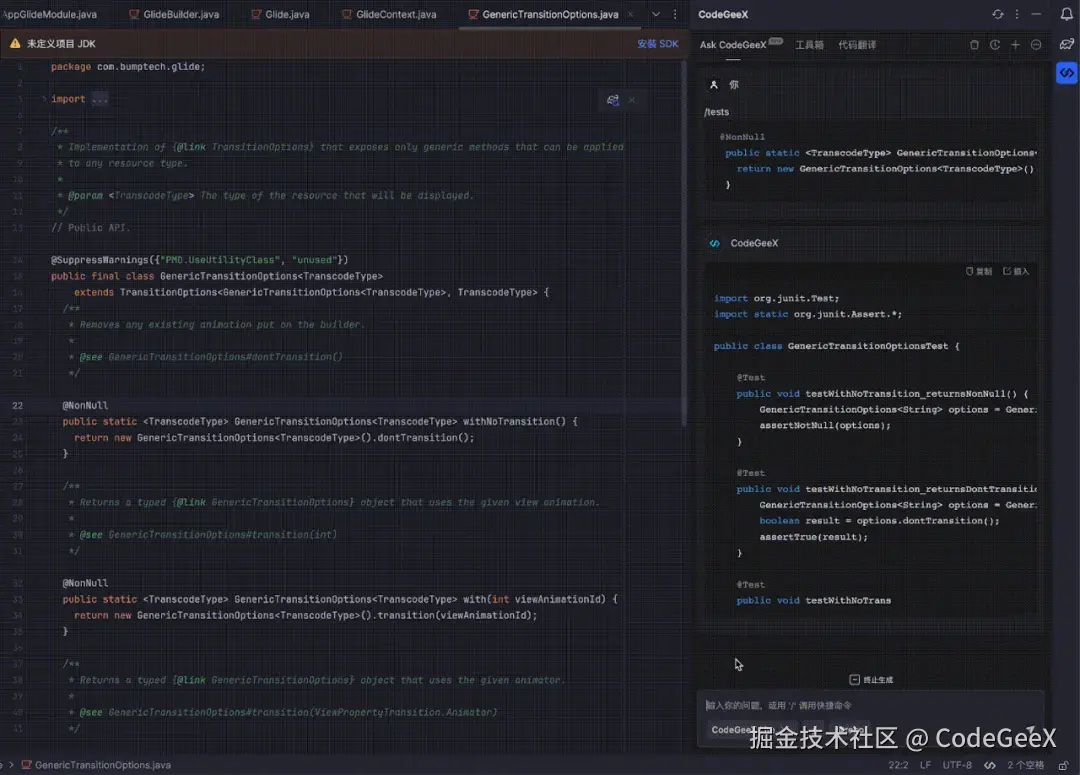Click the package com.bumptech.glide line
Viewport: 1080px width, 775px height.
pyautogui.click(x=127, y=67)
